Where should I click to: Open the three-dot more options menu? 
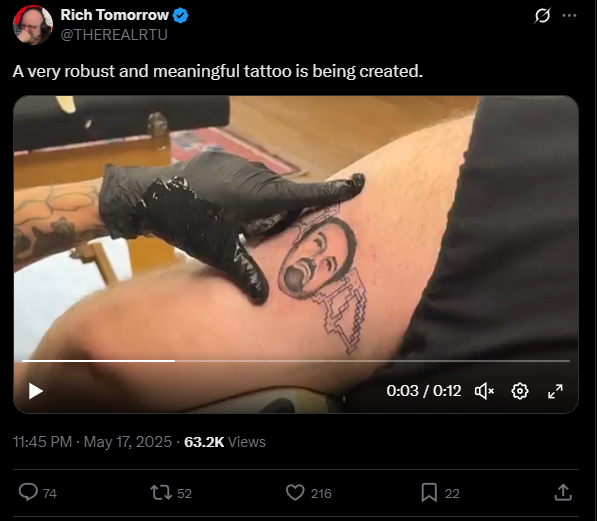point(569,16)
